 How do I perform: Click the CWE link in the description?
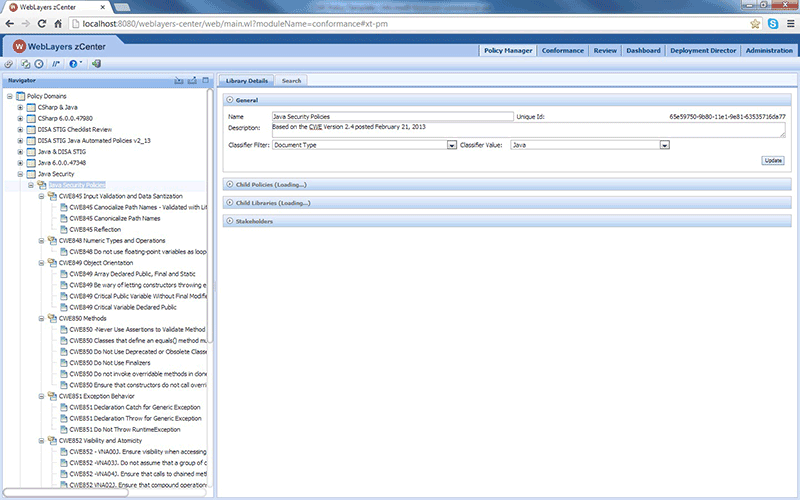[x=315, y=127]
